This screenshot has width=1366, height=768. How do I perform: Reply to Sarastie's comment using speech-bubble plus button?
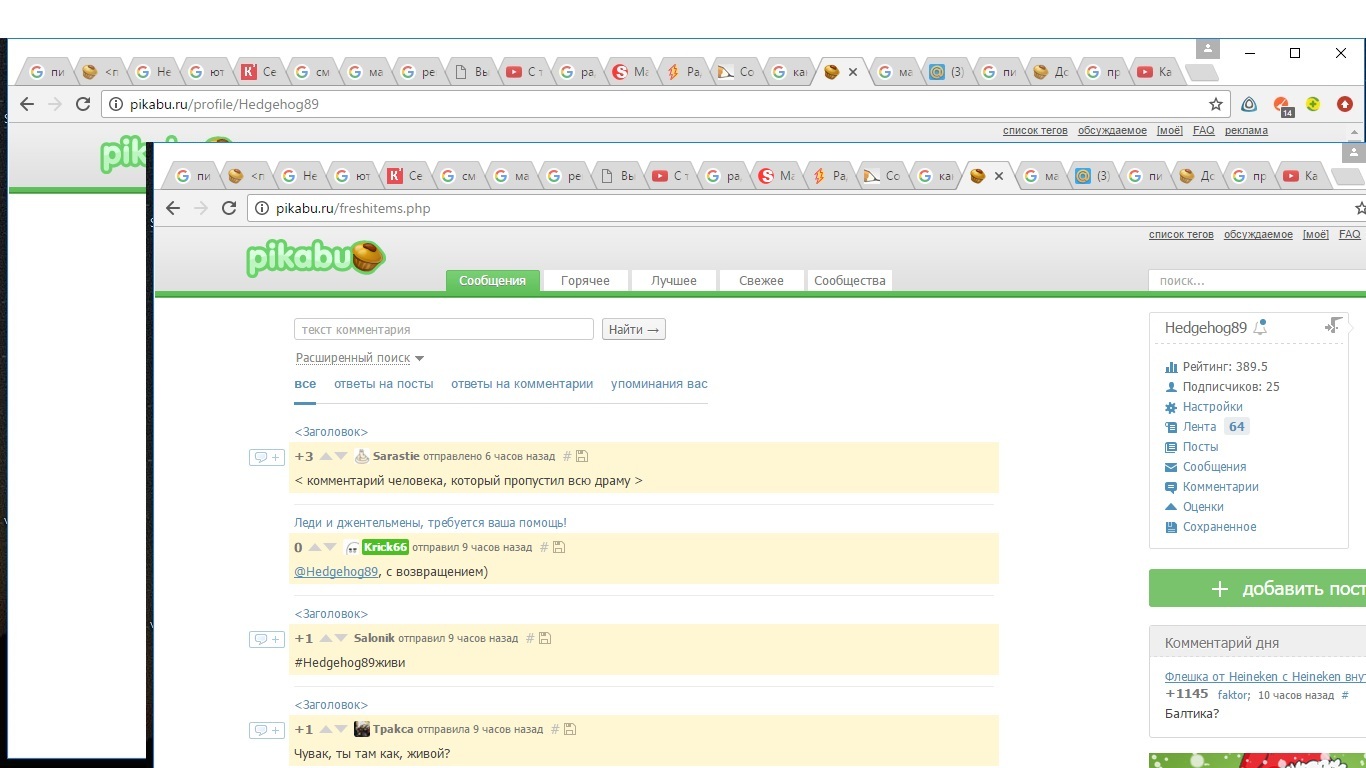267,457
